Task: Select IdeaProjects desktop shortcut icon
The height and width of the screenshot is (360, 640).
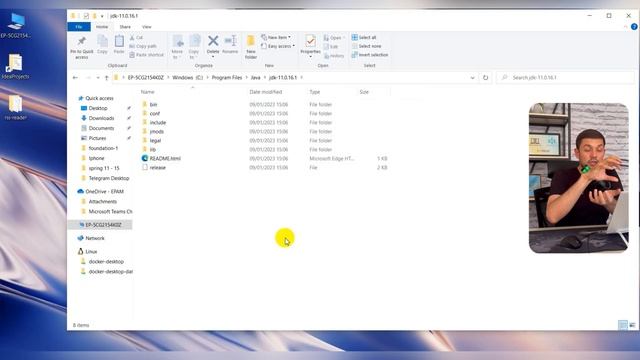Action: [x=15, y=67]
